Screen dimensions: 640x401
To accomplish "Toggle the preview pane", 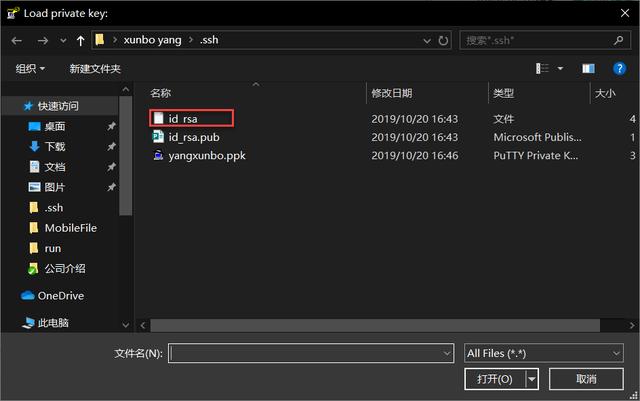I will [588, 68].
